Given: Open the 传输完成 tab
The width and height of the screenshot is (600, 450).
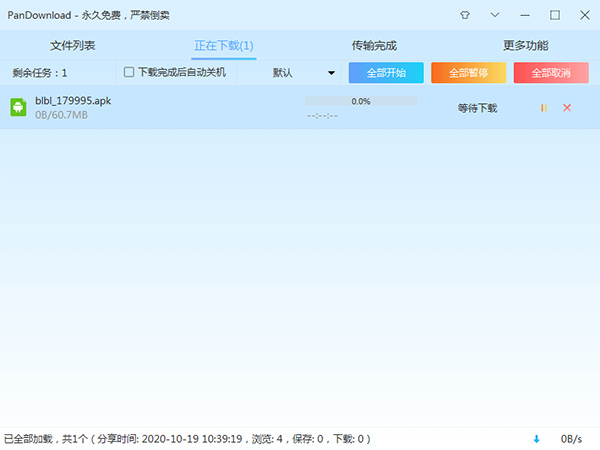Looking at the screenshot, I should tap(374, 45).
